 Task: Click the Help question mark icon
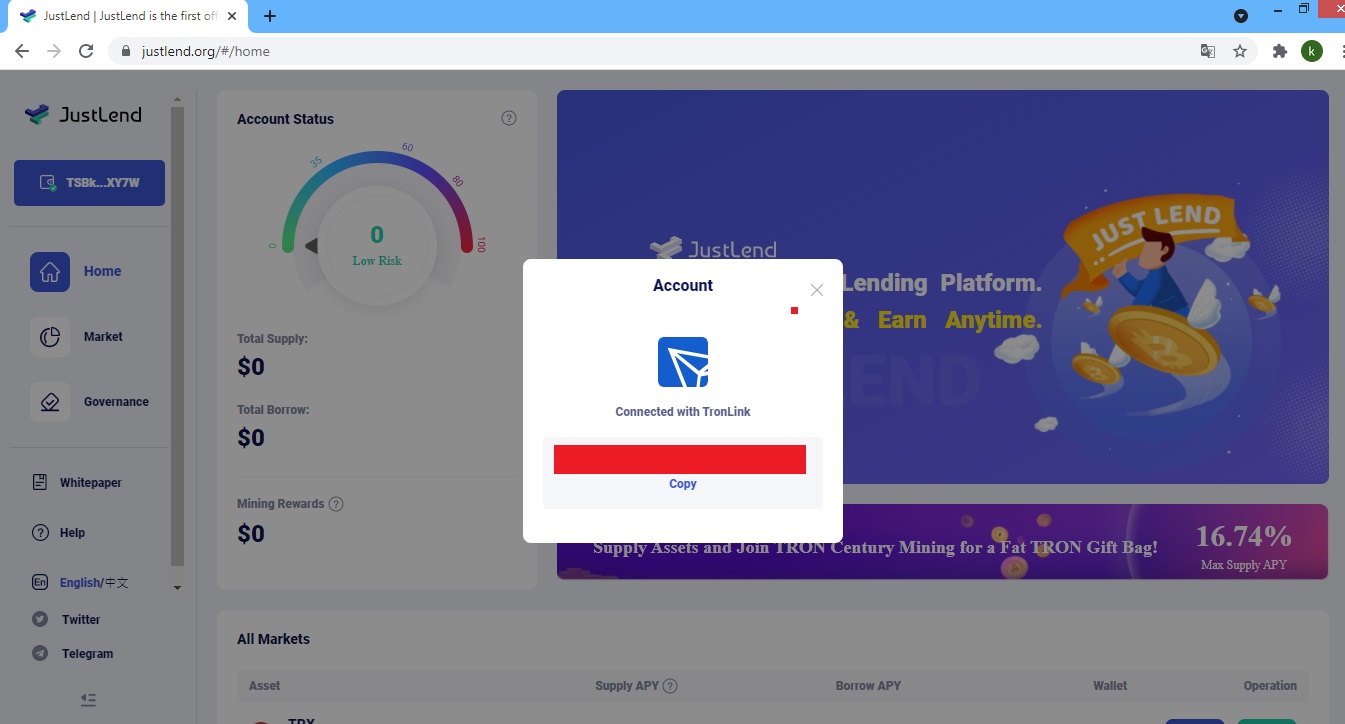coord(40,533)
